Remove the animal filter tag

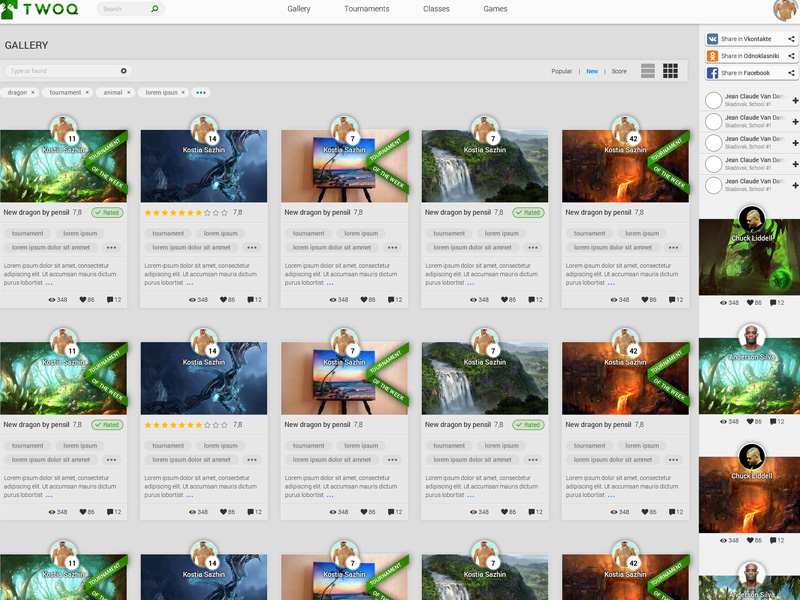129,93
